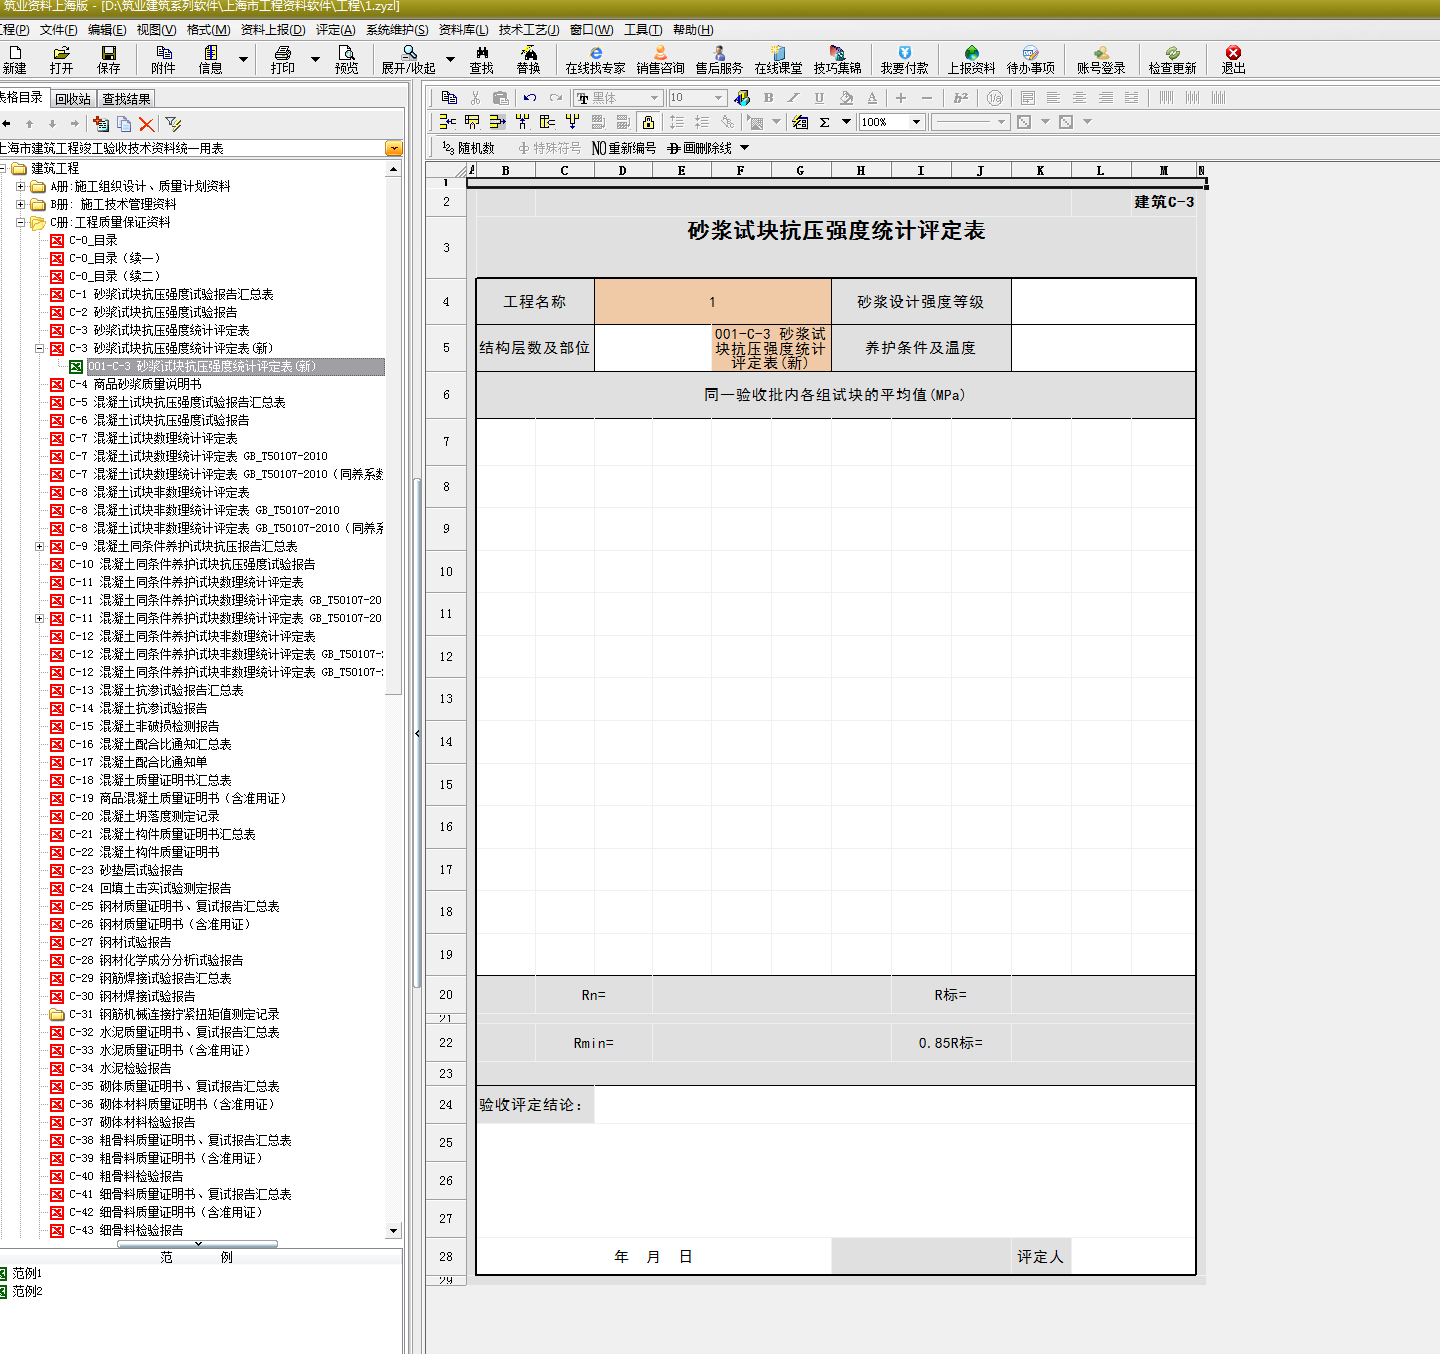
Task: Open the 文件(F) menu
Action: (59, 29)
